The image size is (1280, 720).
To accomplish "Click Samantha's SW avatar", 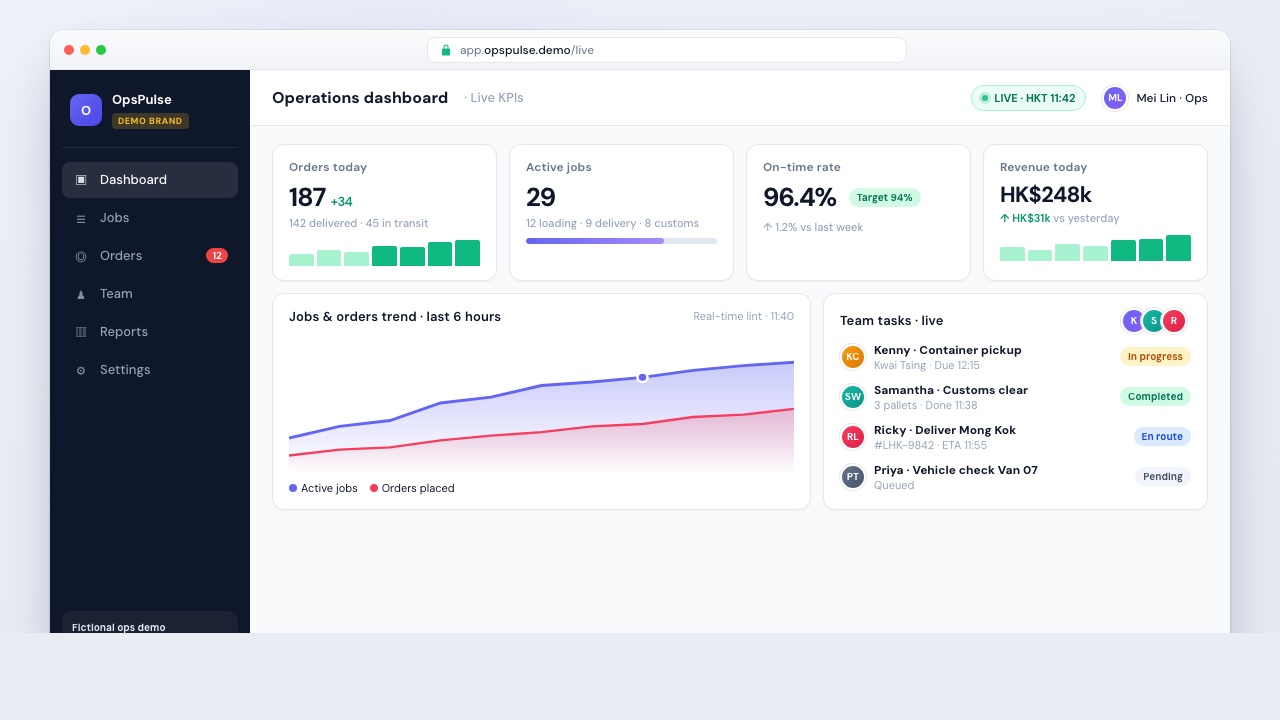I will click(x=853, y=397).
